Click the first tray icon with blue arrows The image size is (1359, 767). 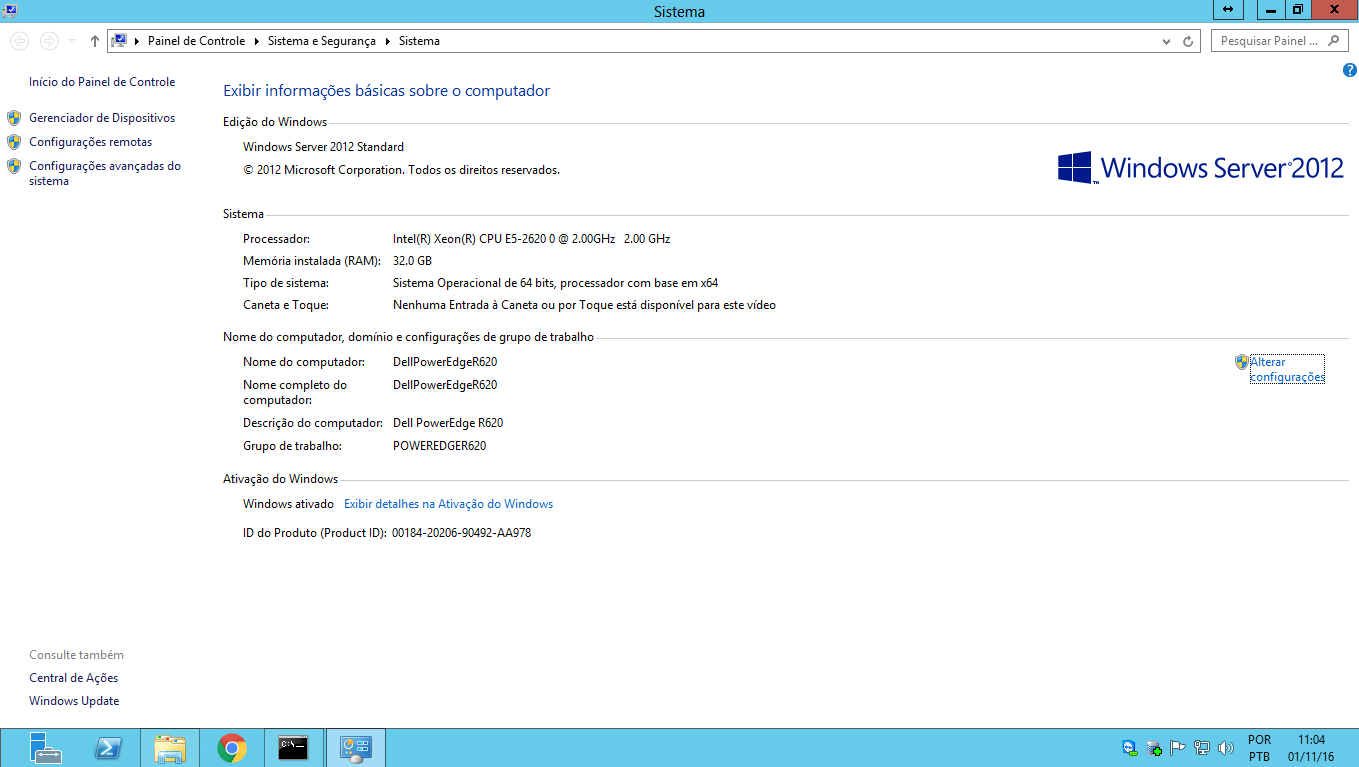click(x=1130, y=747)
